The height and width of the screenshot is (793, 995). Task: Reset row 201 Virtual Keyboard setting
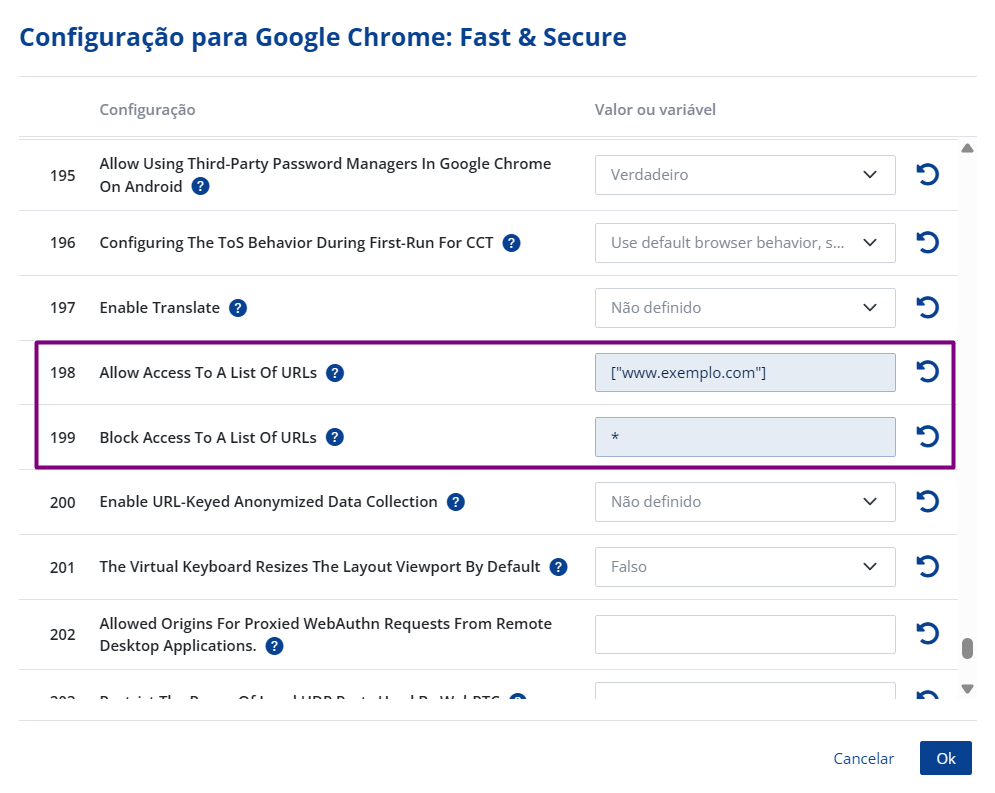927,567
